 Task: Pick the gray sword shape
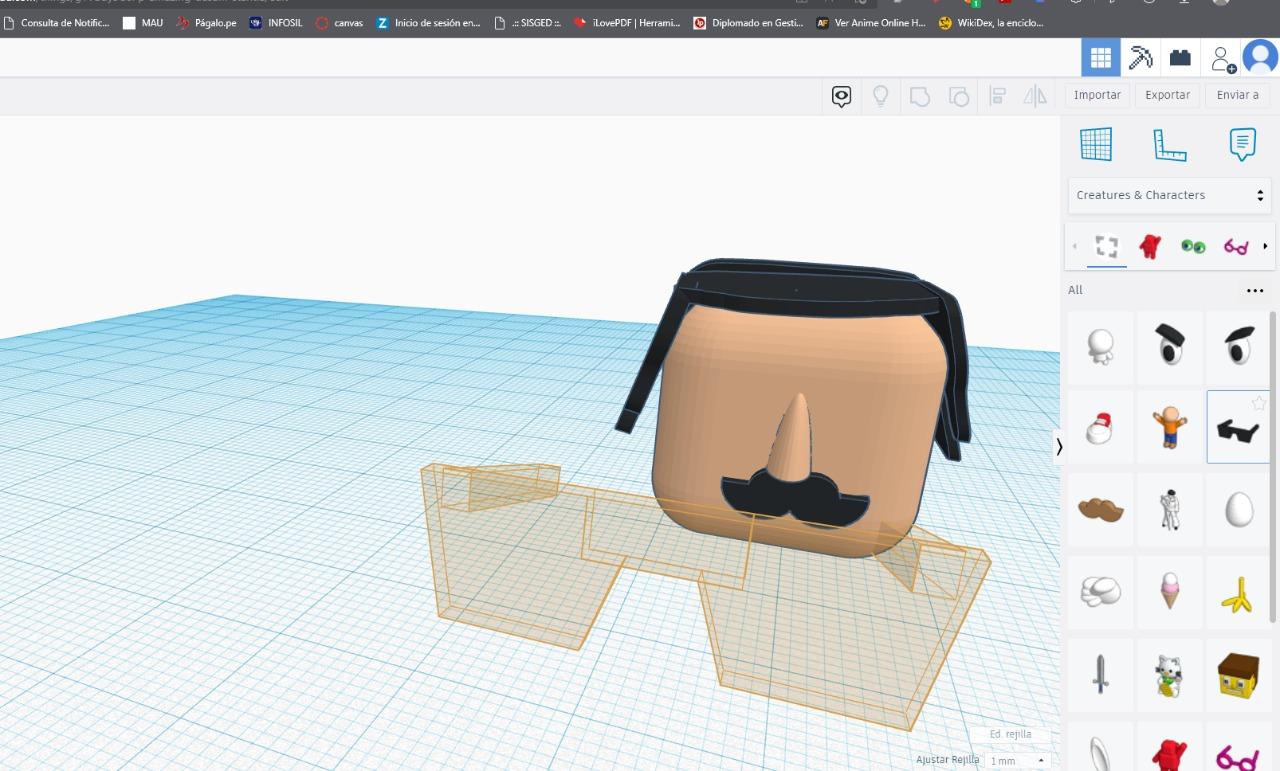coord(1101,675)
